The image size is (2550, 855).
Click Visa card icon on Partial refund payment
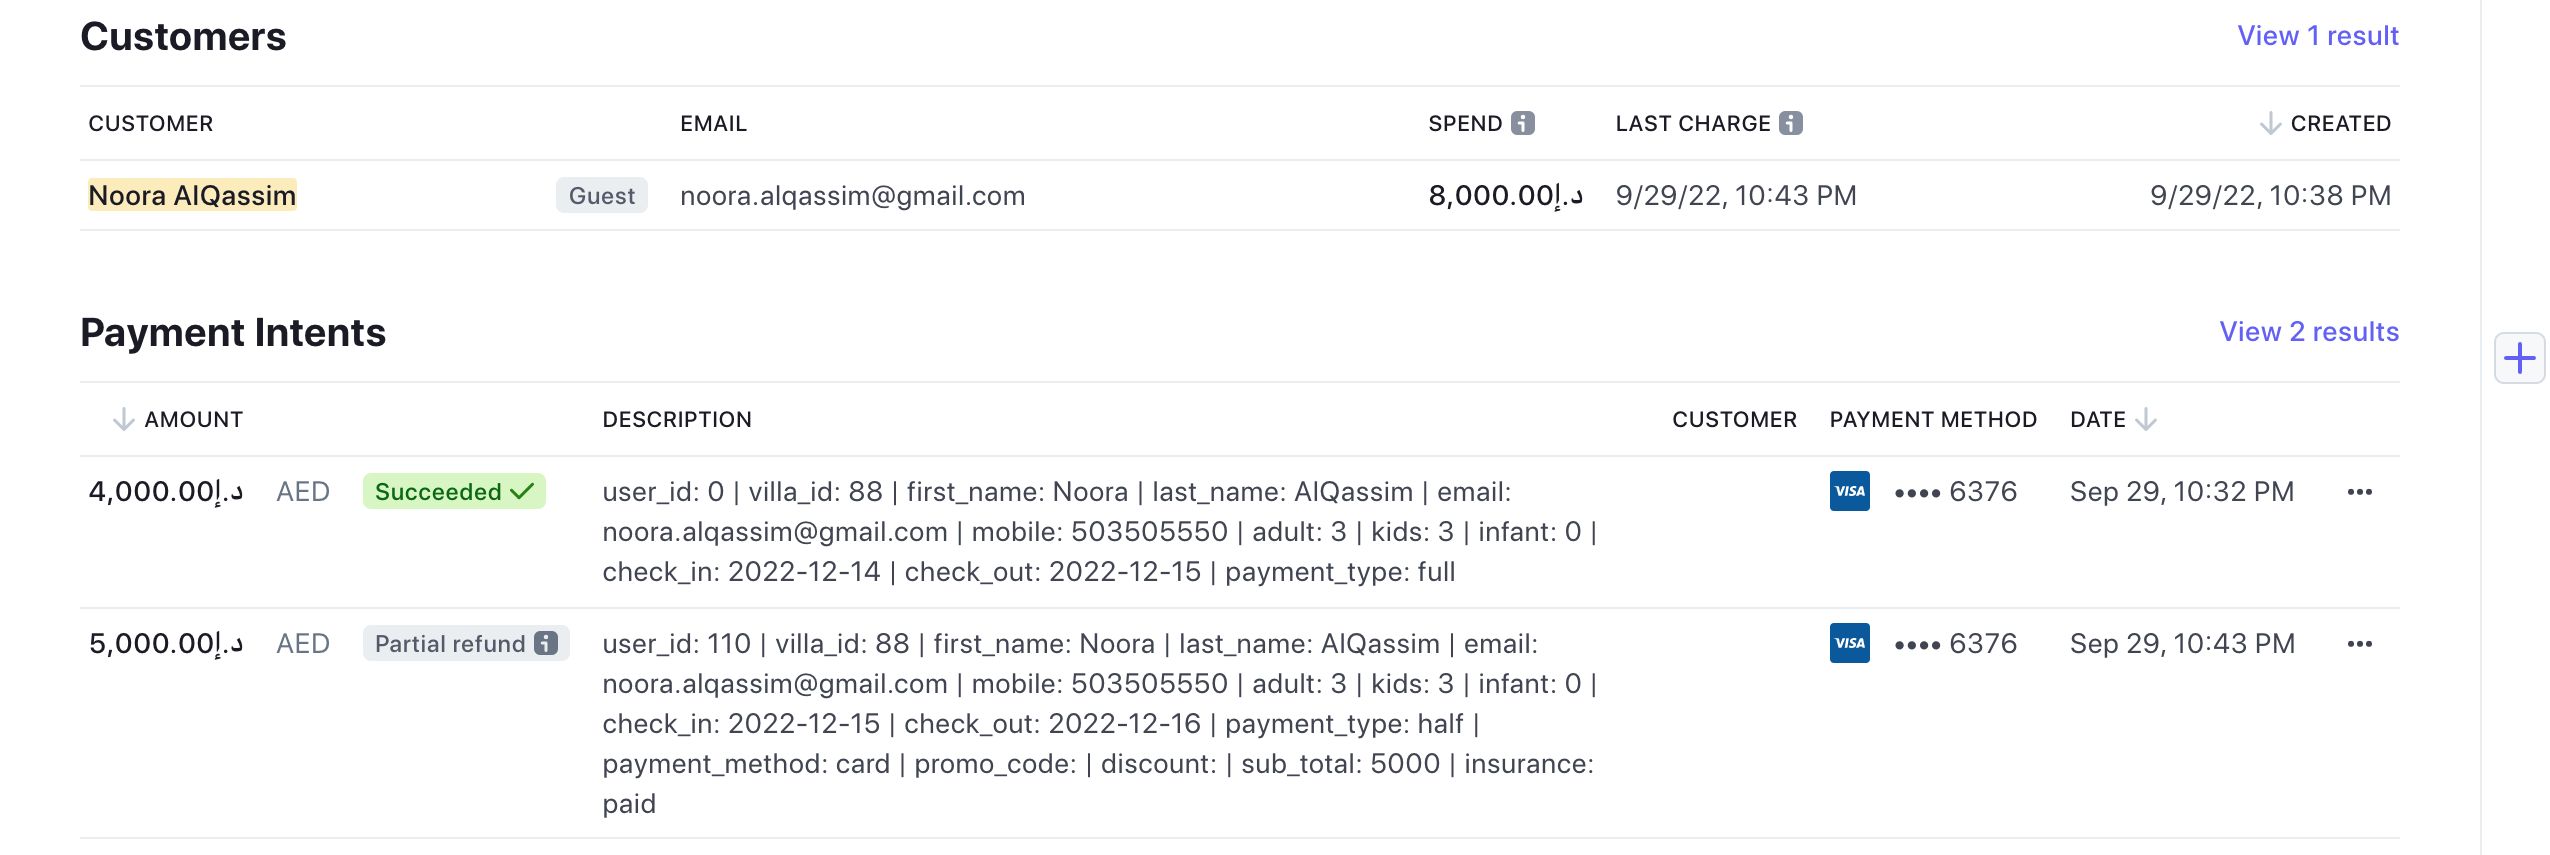coord(1849,643)
